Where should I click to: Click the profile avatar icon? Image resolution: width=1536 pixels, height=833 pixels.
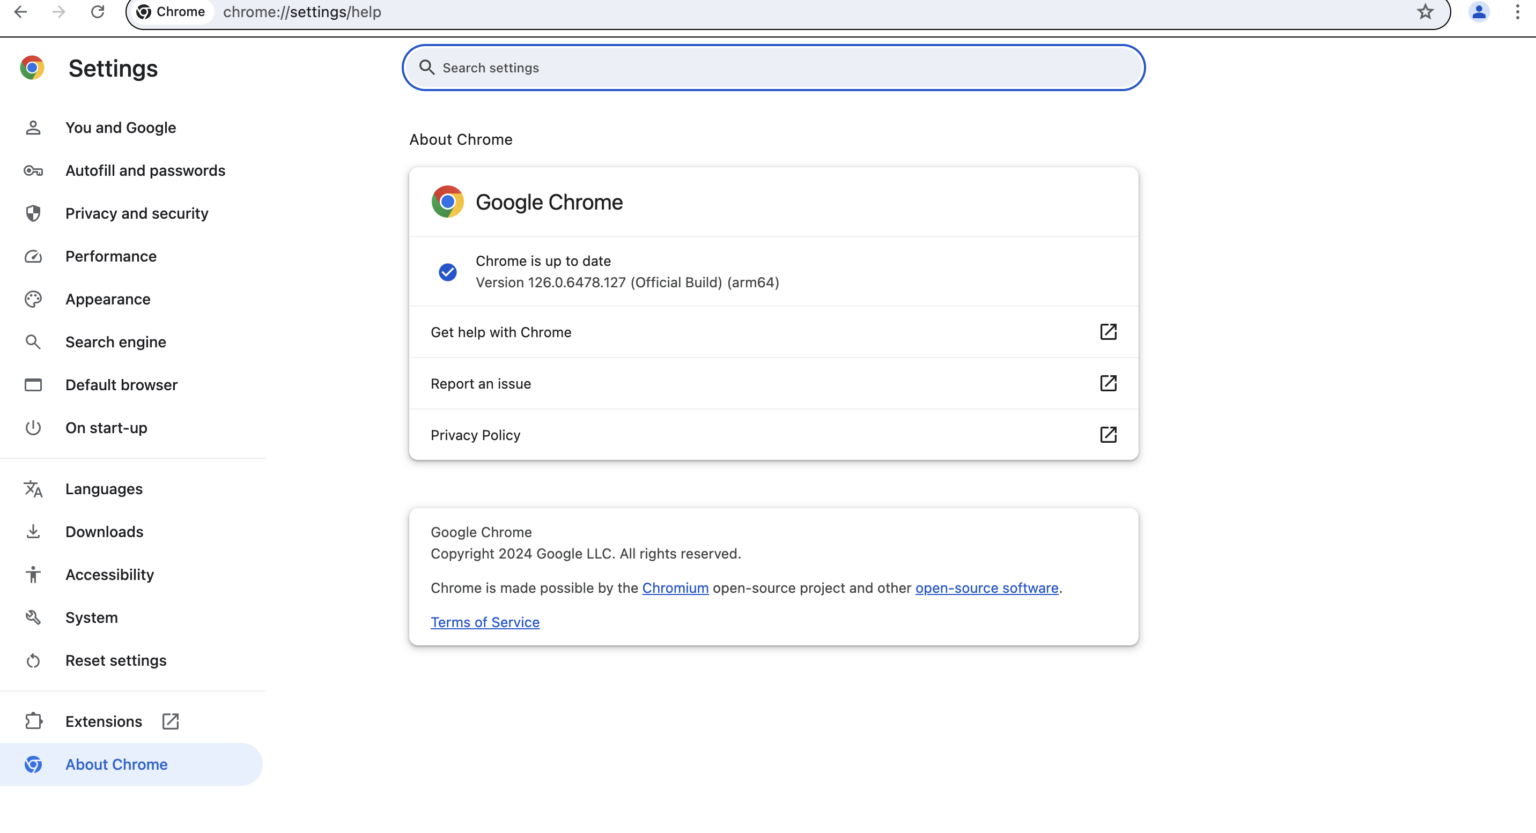tap(1478, 12)
